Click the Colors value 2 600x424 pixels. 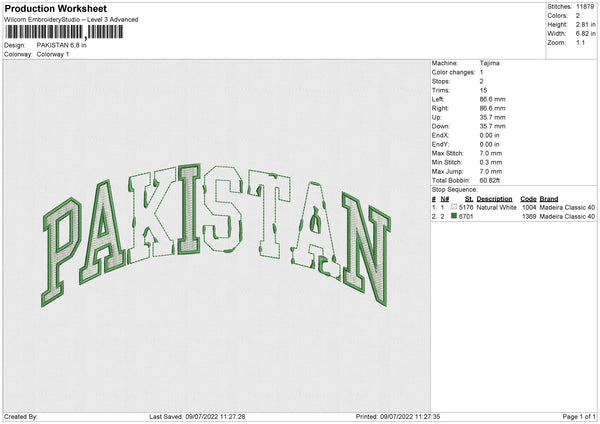coord(578,16)
